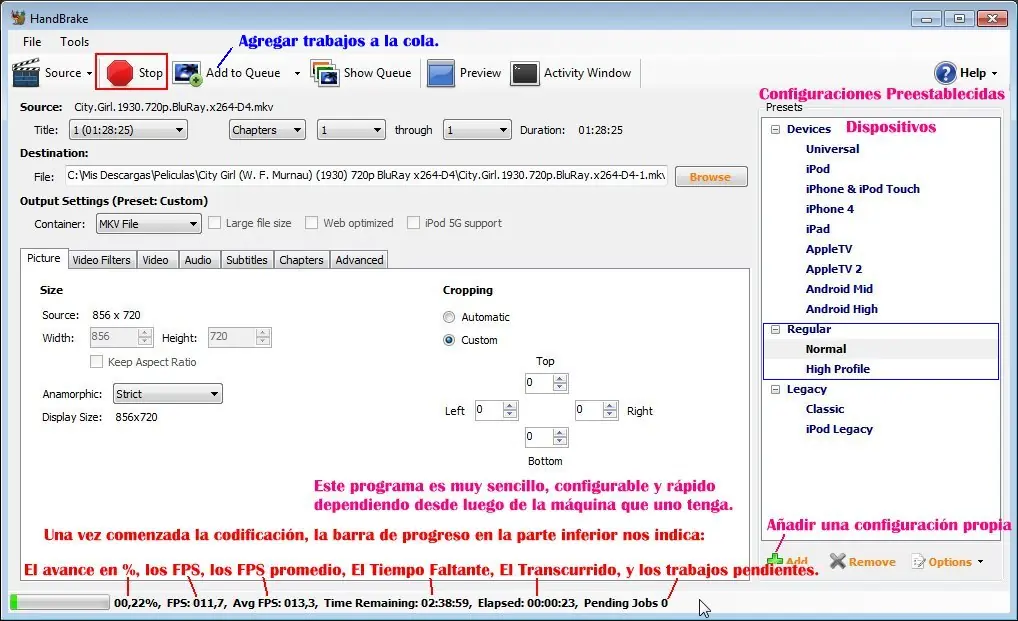Select the Android Mid preset
This screenshot has width=1018, height=621.
(x=839, y=289)
